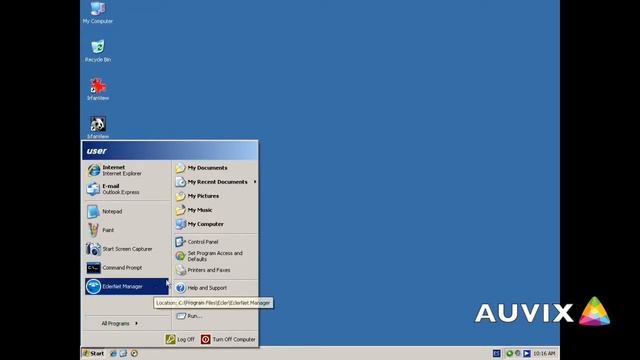Launch EclerNet Manager from Start menu
Viewport: 640px width, 360px height.
click(x=127, y=287)
